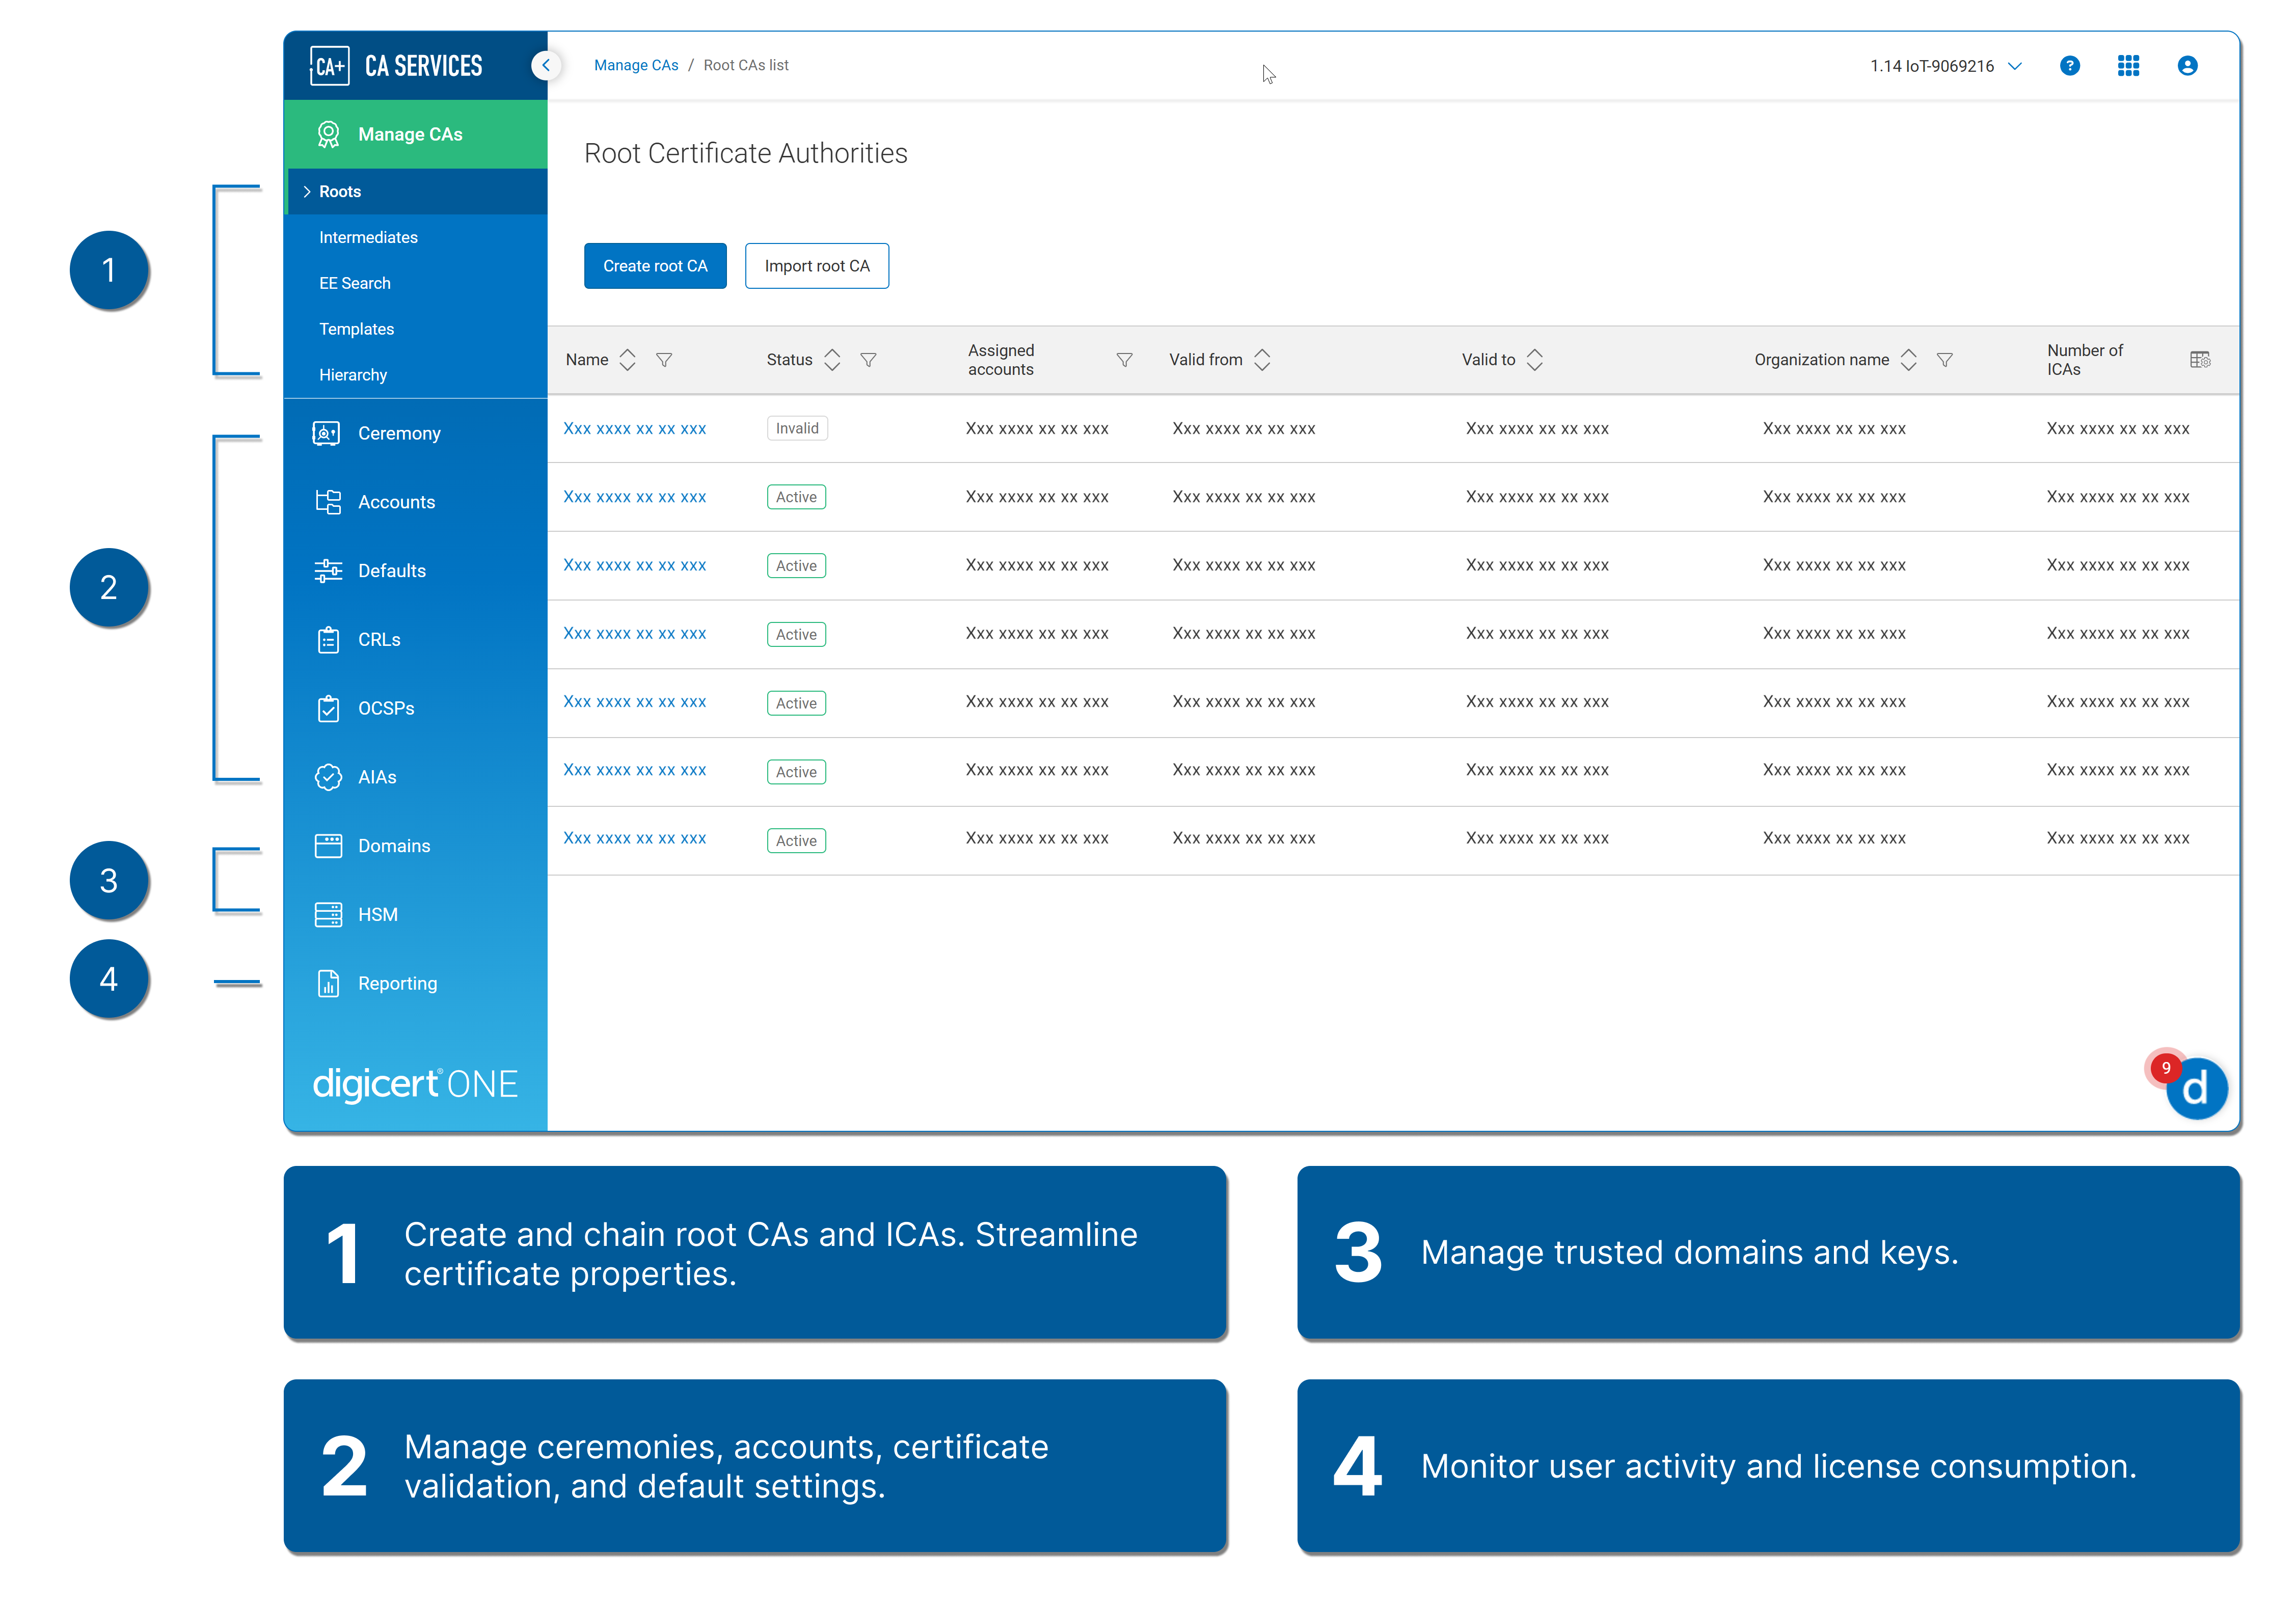2296x1605 pixels.
Task: Open the Manage CAs breadcrumb link
Action: [636, 64]
